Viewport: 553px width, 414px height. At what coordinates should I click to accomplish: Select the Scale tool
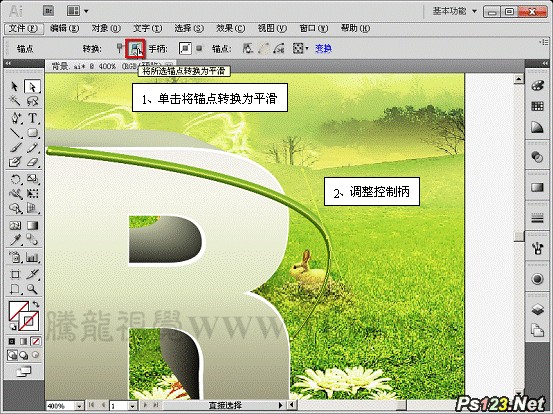(32, 179)
